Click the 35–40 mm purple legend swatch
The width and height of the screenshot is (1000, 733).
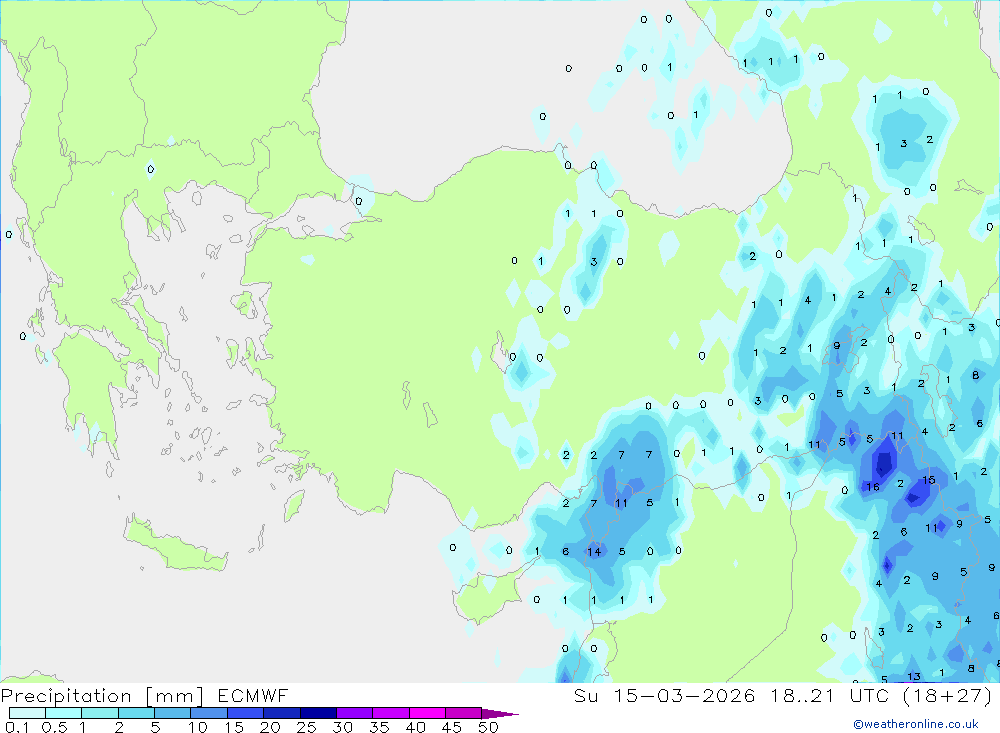[390, 713]
